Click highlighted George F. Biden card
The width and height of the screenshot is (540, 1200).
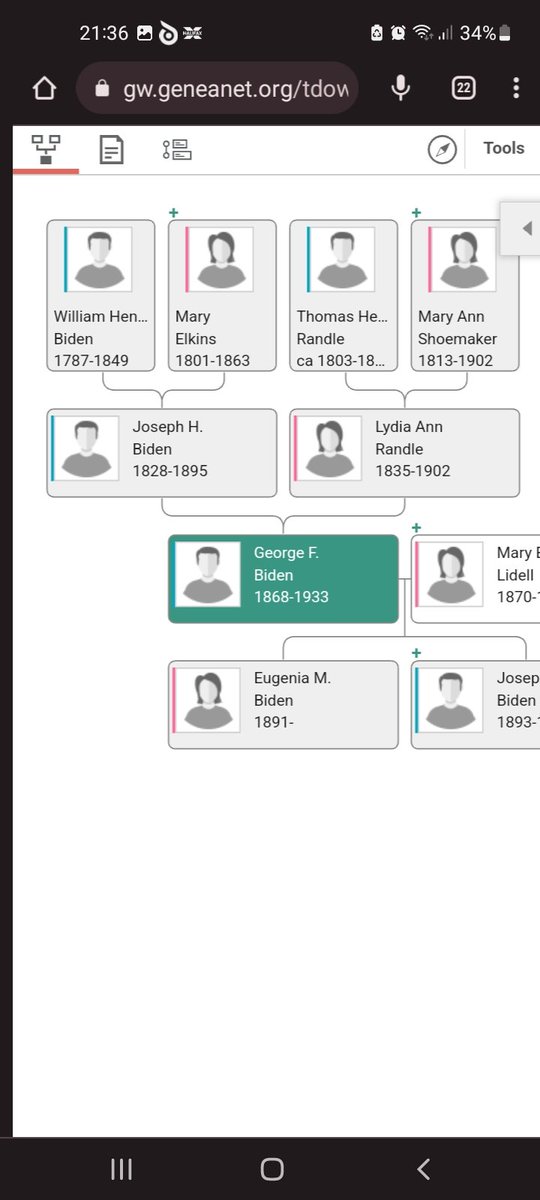coord(283,579)
